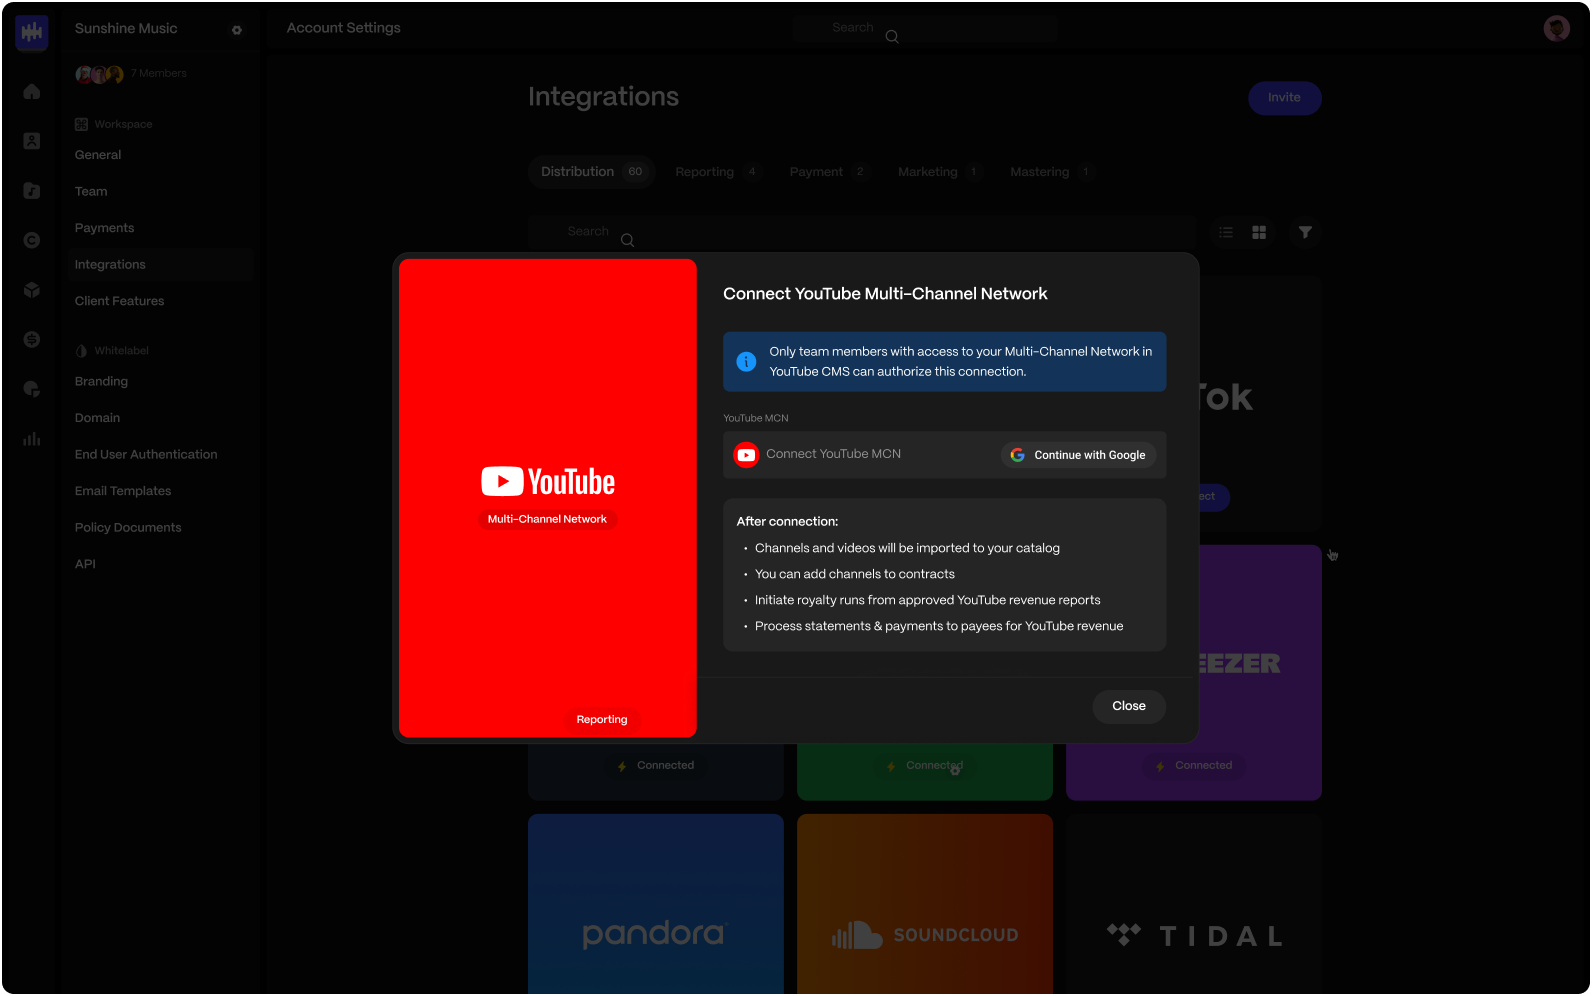Switch to list view icon

tap(1226, 232)
